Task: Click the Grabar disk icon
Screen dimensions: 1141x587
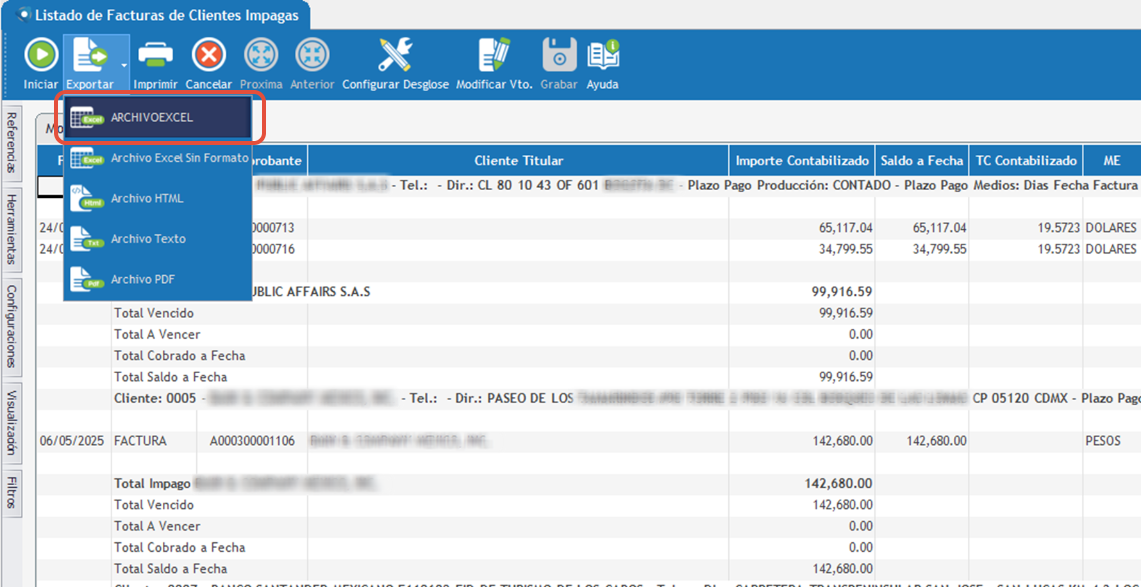Action: click(x=559, y=55)
